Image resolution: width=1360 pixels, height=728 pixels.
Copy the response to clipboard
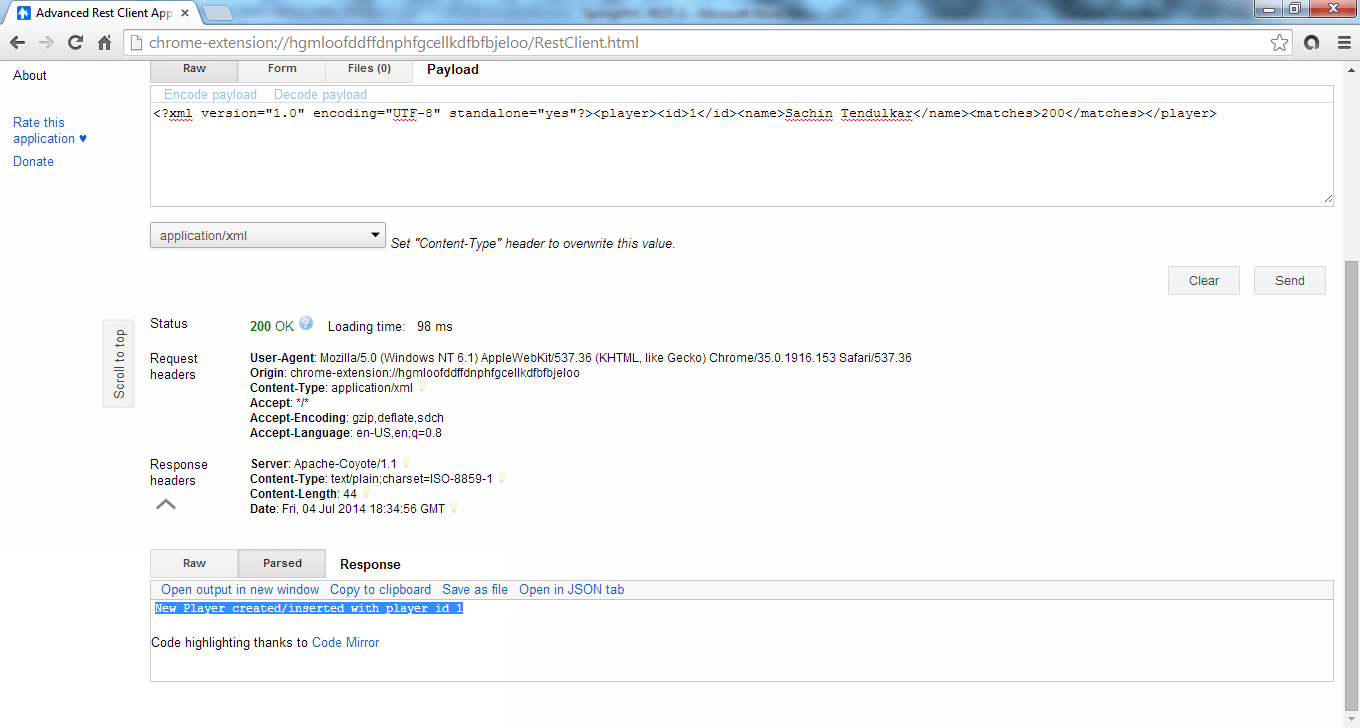click(380, 589)
